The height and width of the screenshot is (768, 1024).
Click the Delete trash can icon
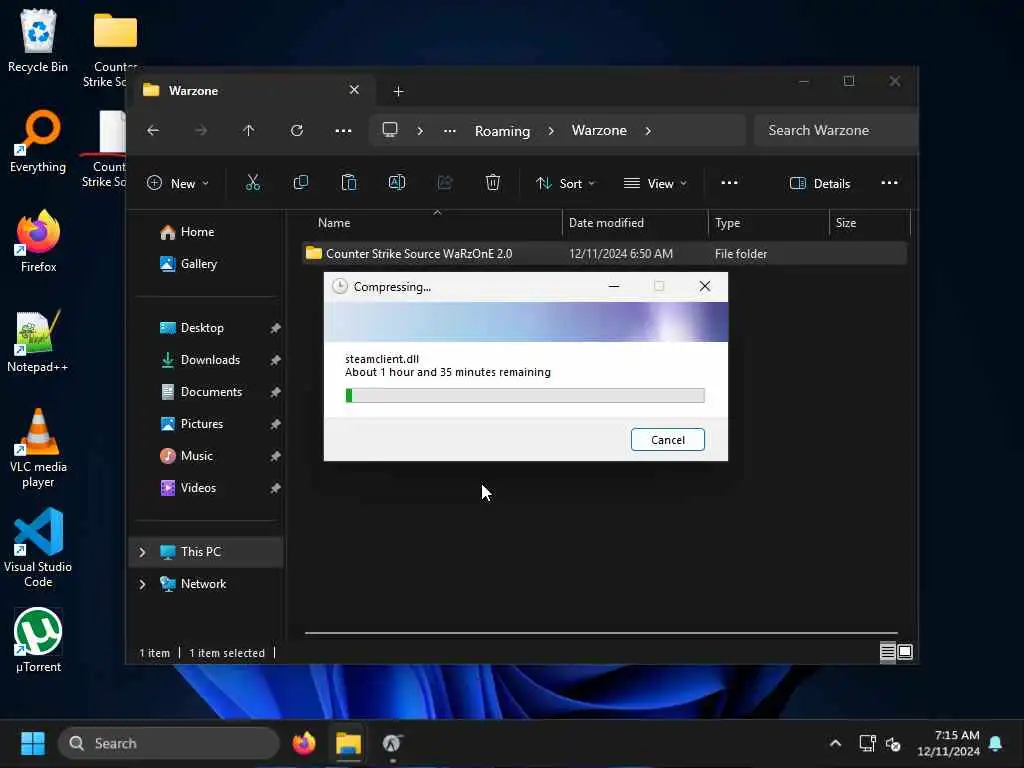pyautogui.click(x=493, y=184)
